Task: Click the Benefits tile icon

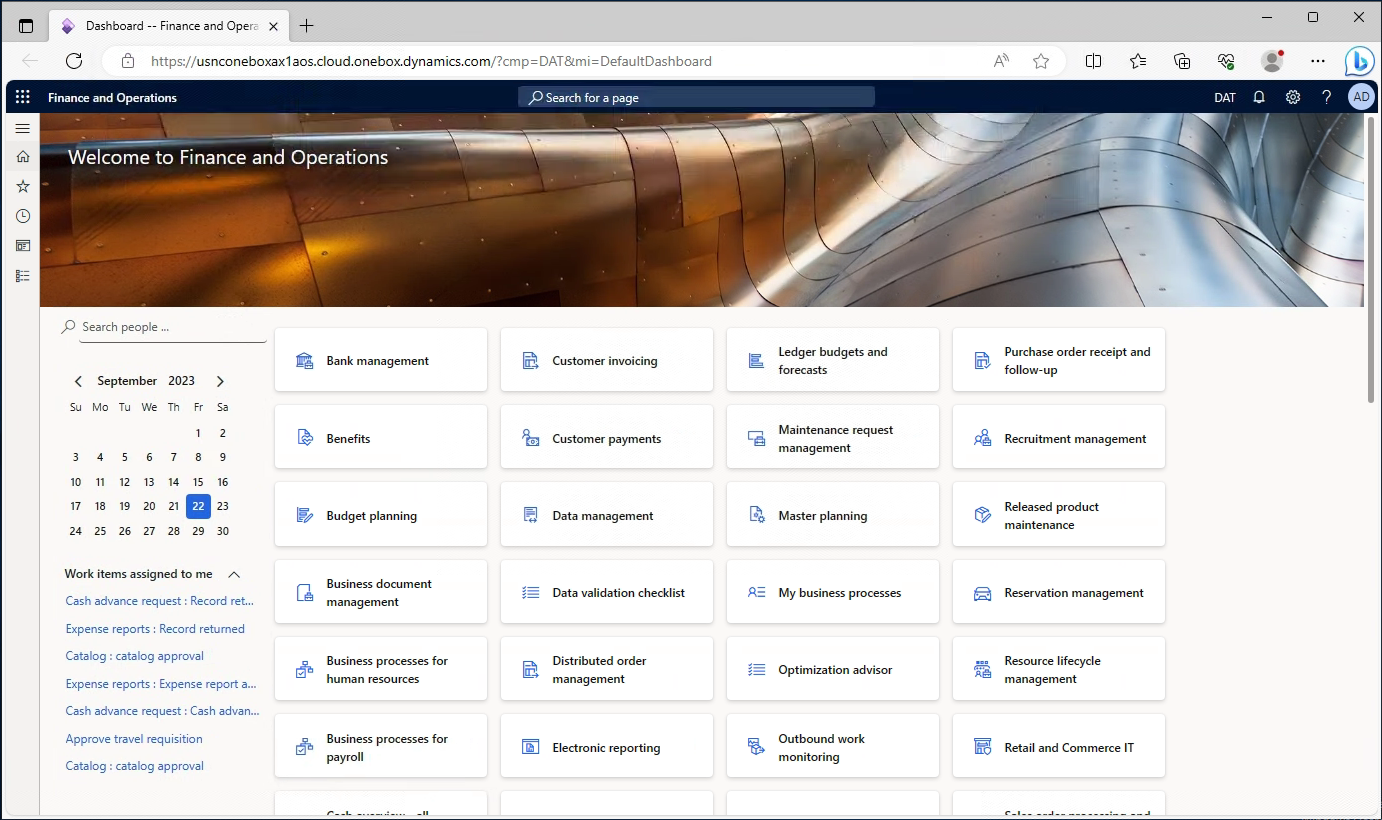Action: pyautogui.click(x=305, y=438)
